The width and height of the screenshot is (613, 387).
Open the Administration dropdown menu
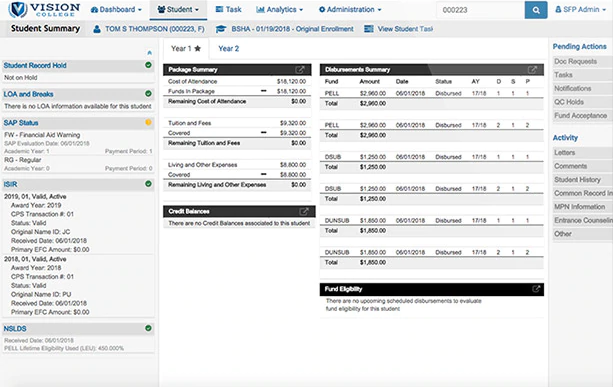[350, 9]
